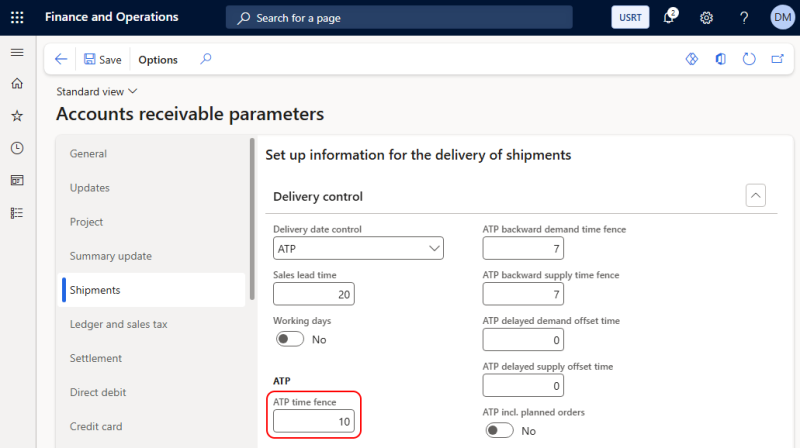Save the parameters with the Save button
Image resolution: width=800 pixels, height=448 pixels.
pyautogui.click(x=103, y=60)
